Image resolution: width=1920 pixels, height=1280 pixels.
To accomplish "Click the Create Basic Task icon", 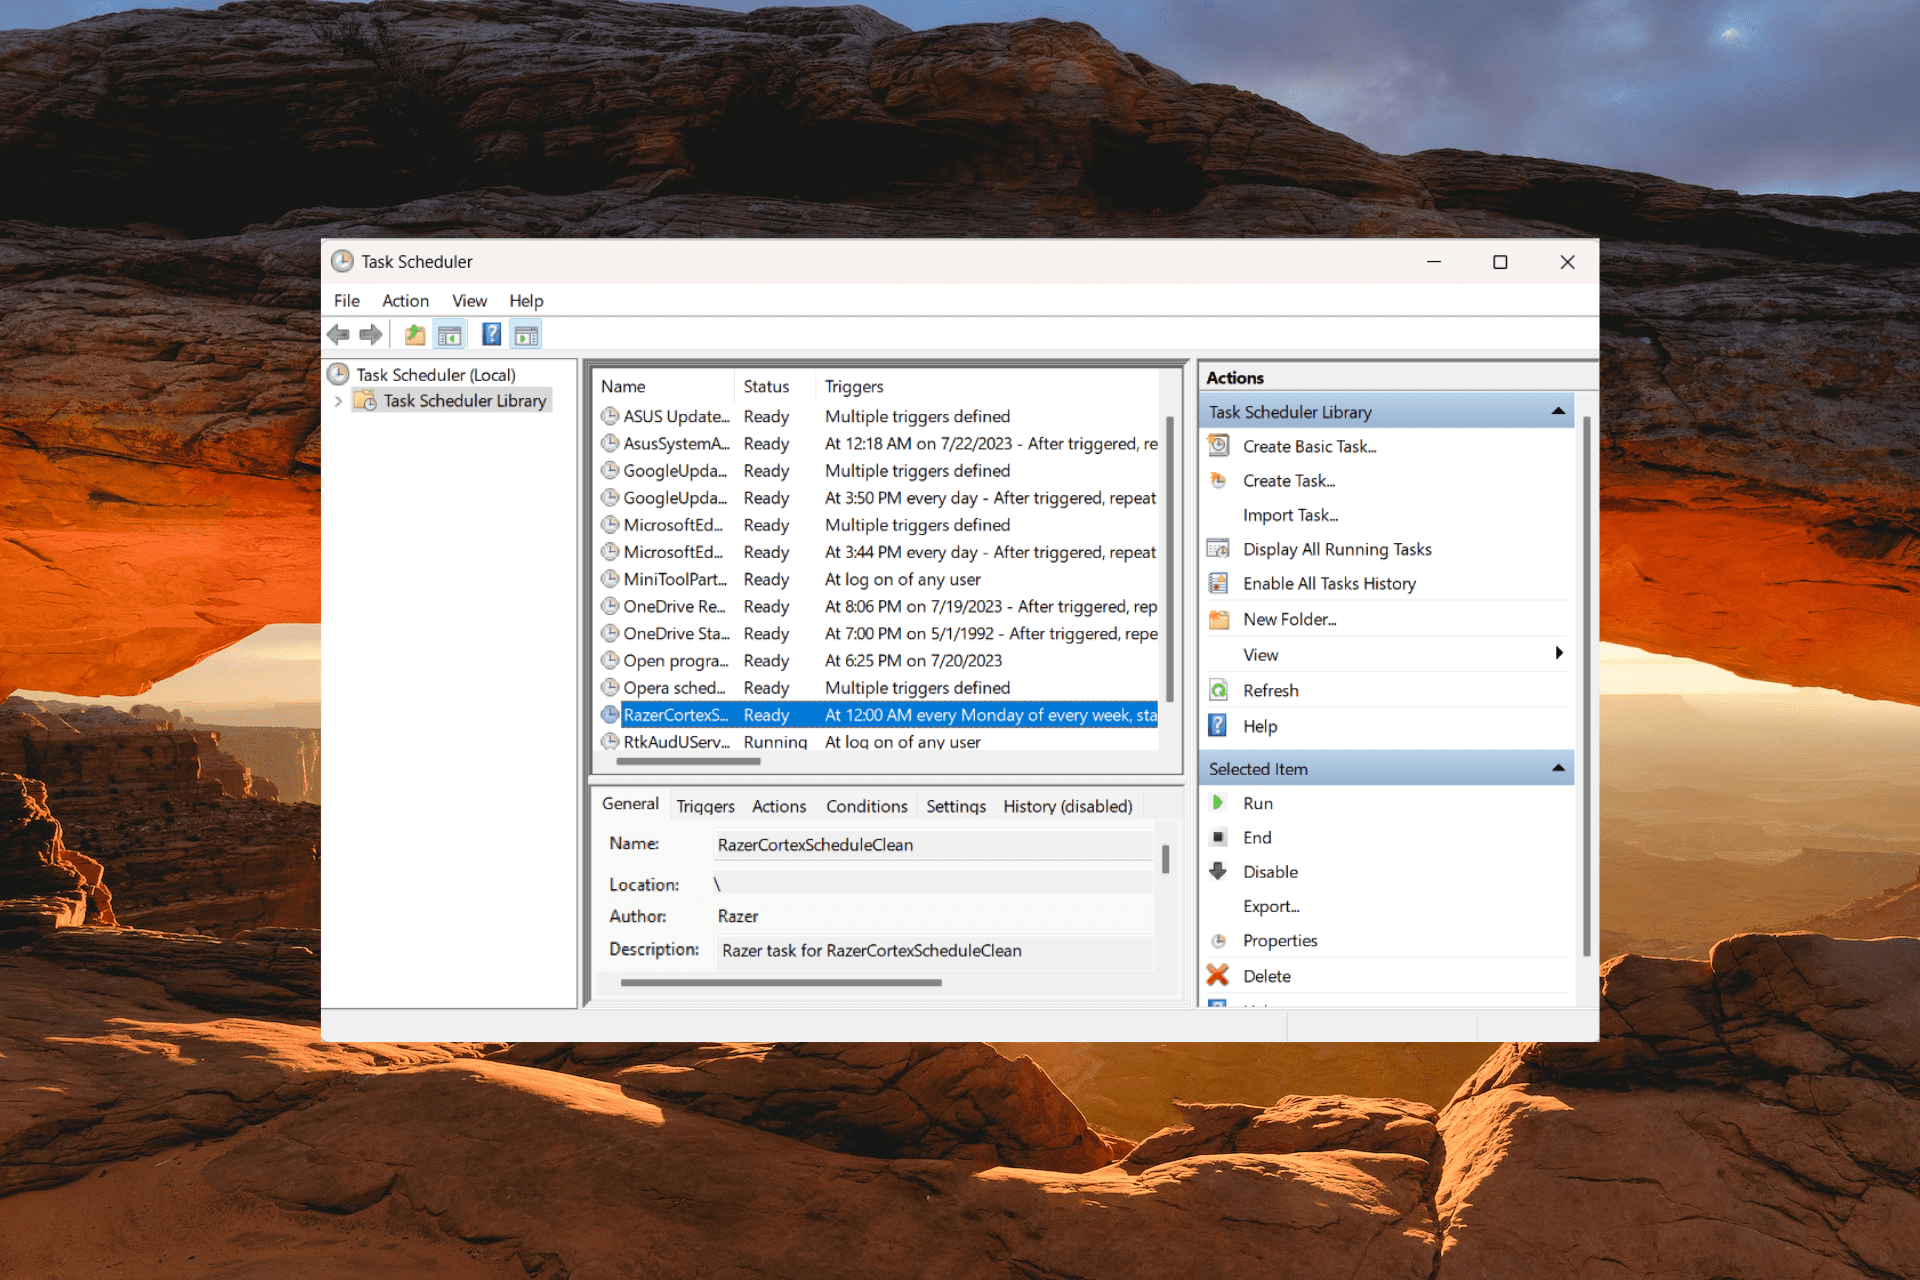I will (1218, 446).
